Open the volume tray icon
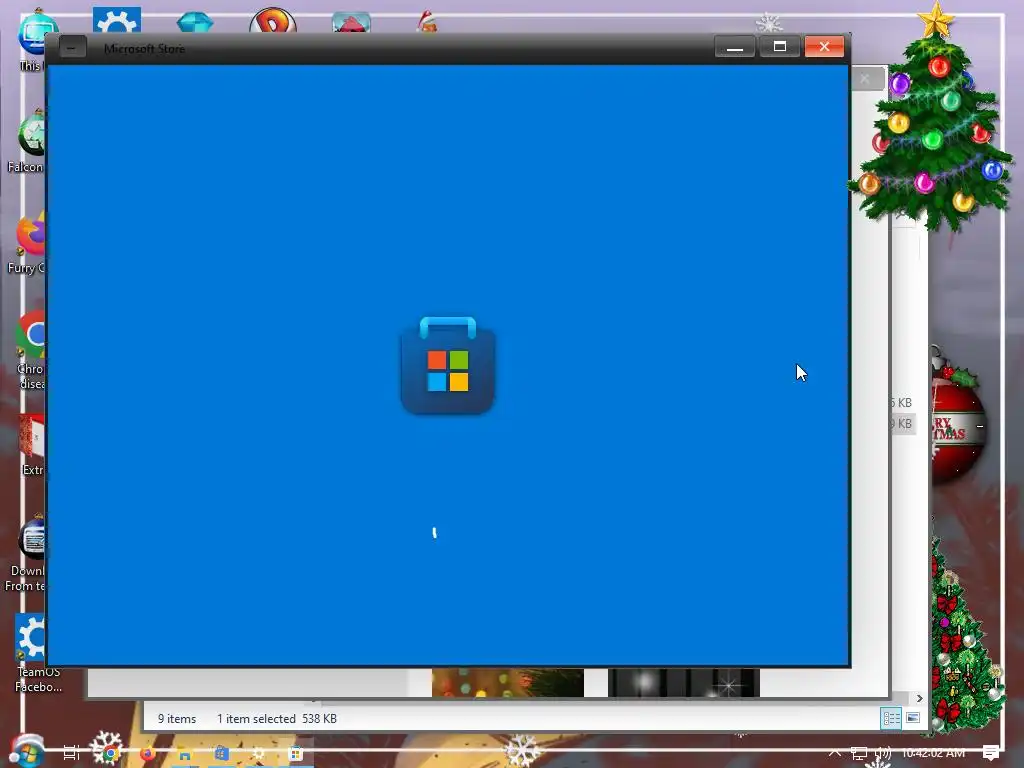The height and width of the screenshot is (768, 1024). [883, 754]
